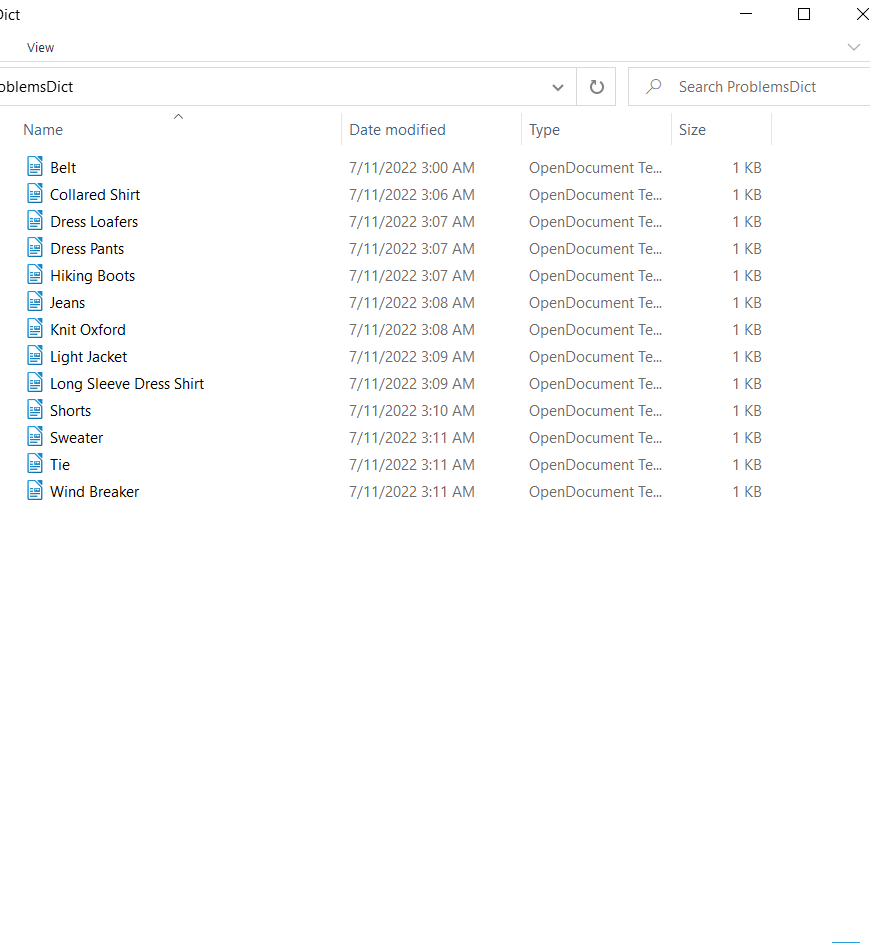Click the Tie document icon
Image resolution: width=870 pixels, height=943 pixels.
(35, 464)
